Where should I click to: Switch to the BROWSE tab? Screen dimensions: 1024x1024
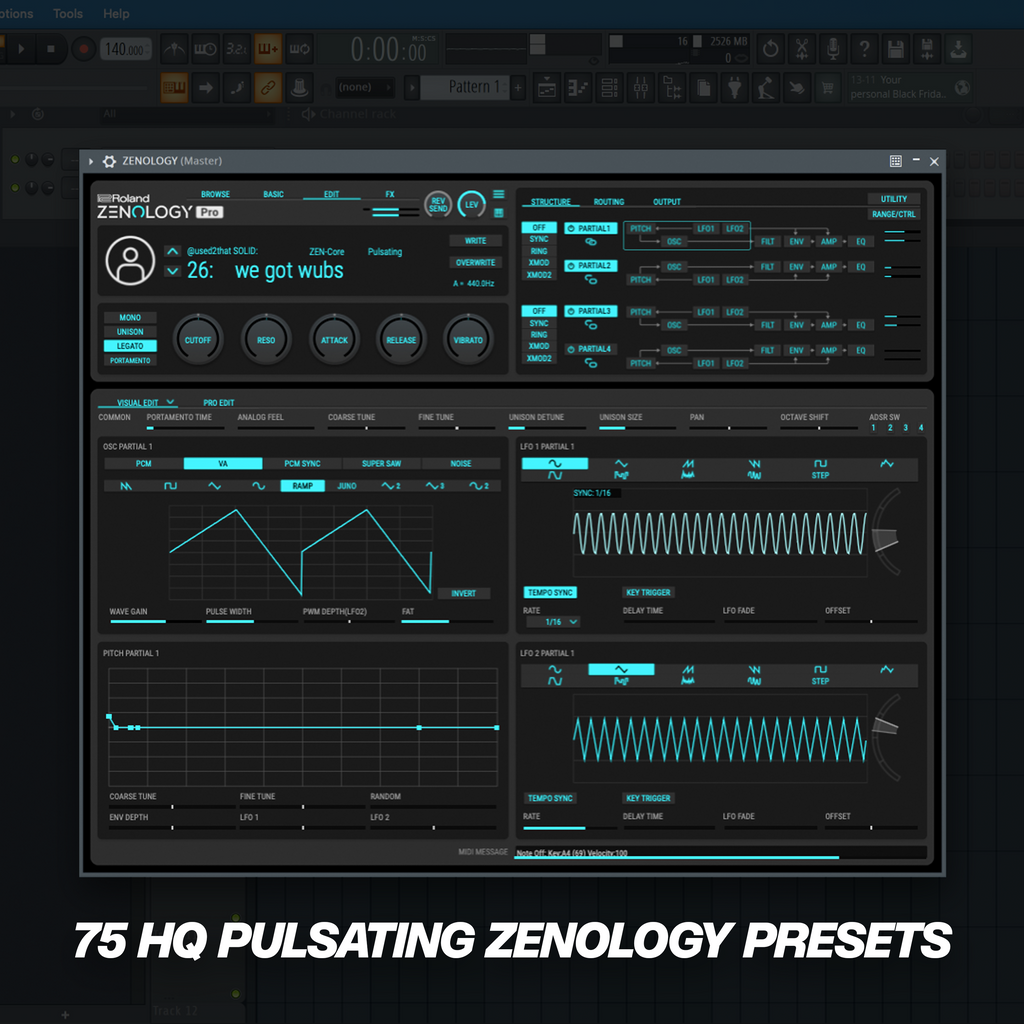[x=215, y=194]
